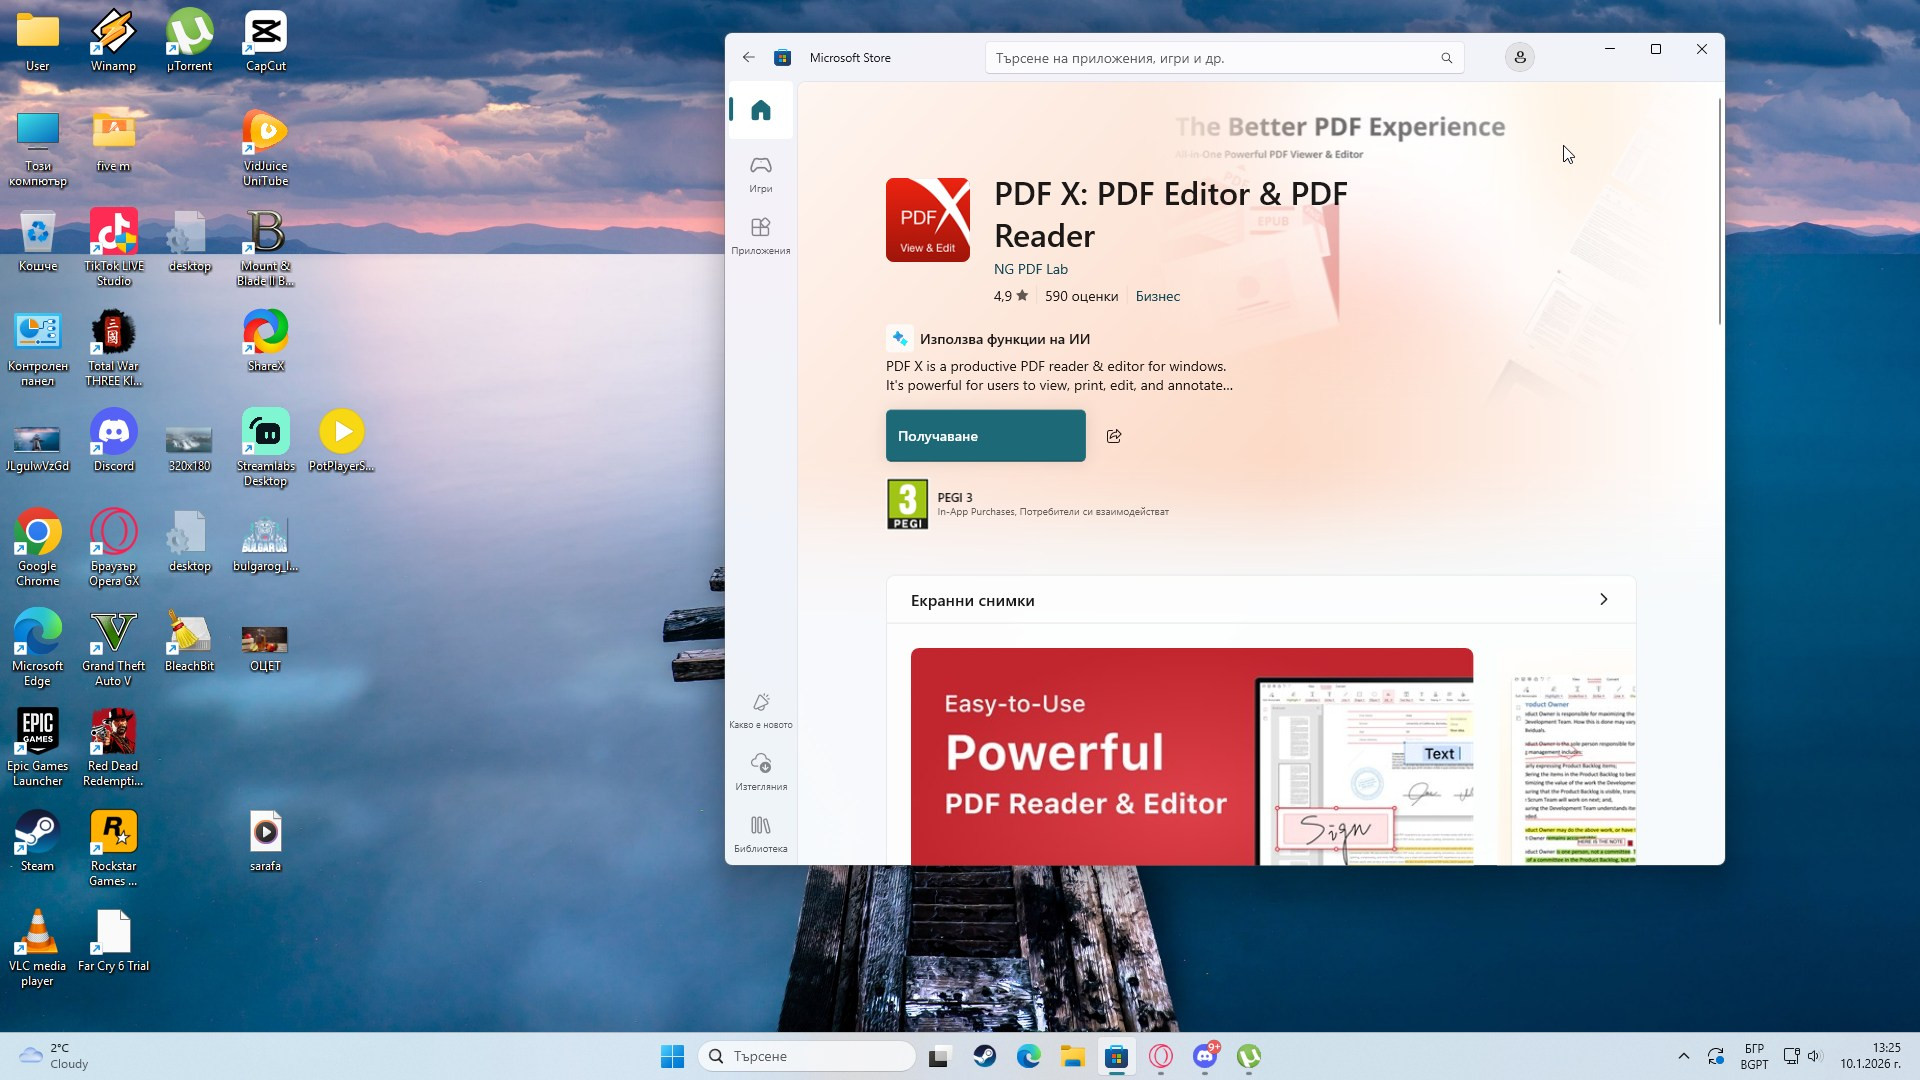Open the Бизнес category link
This screenshot has height=1080, width=1920.
pos(1157,296)
